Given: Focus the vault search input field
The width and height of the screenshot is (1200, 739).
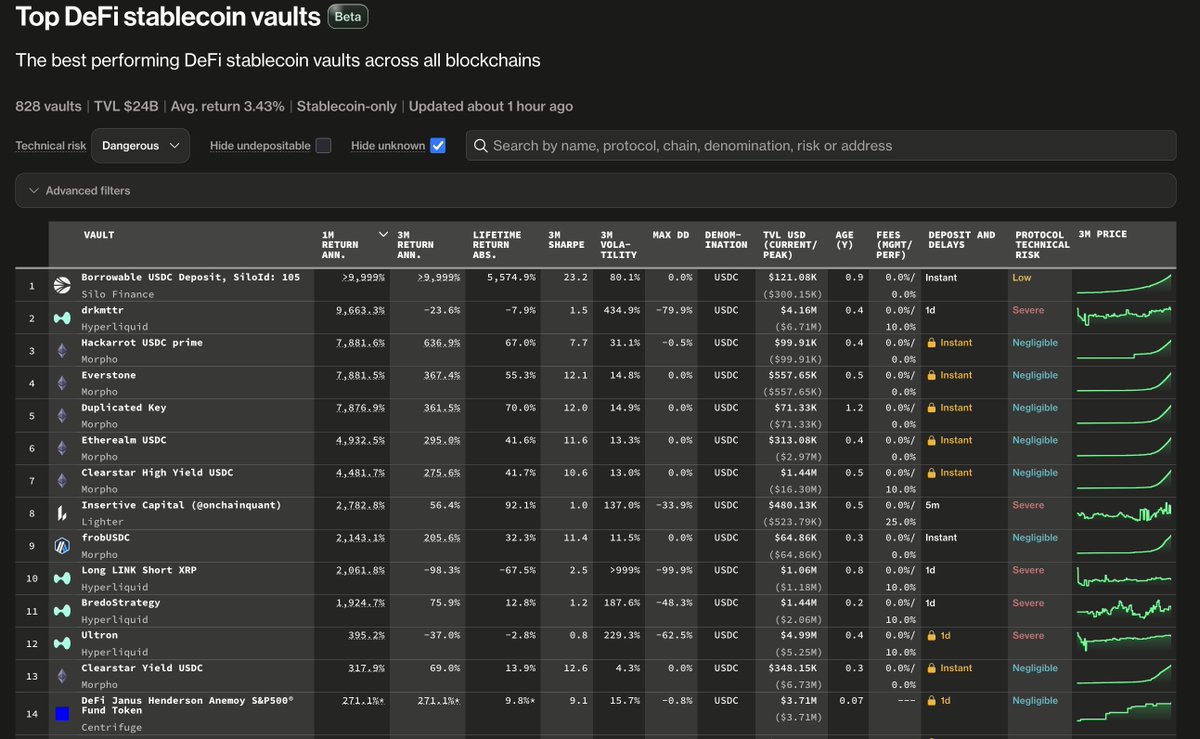Looking at the screenshot, I should (820, 145).
